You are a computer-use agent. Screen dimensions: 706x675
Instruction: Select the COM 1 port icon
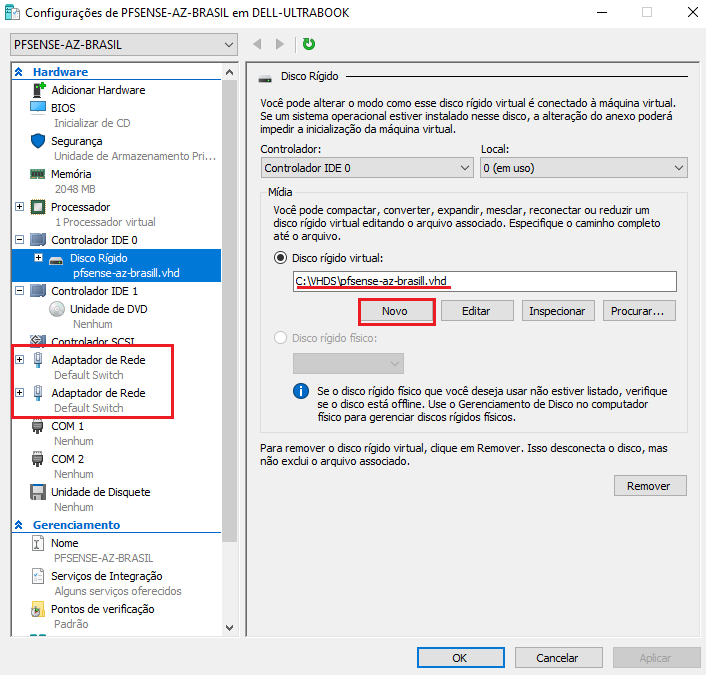point(37,426)
